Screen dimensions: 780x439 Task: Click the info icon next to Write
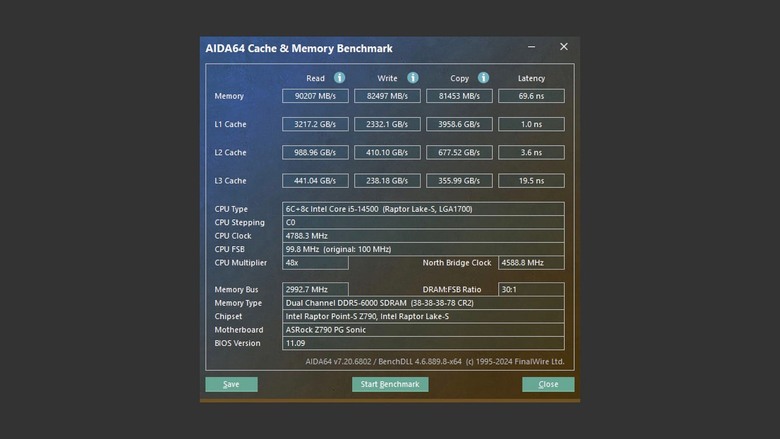coord(413,78)
